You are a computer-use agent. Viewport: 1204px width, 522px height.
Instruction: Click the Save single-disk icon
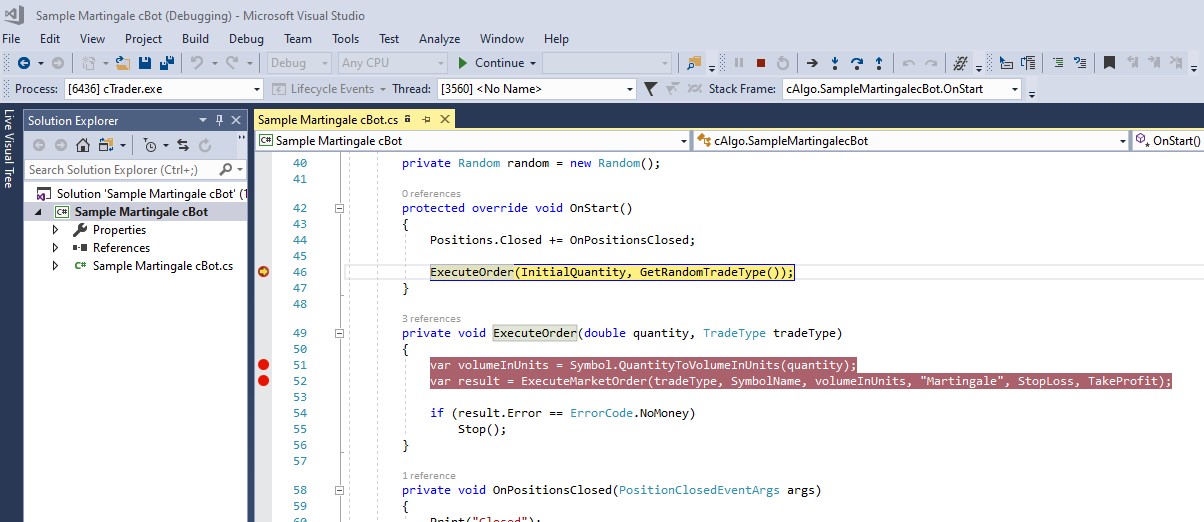point(144,63)
